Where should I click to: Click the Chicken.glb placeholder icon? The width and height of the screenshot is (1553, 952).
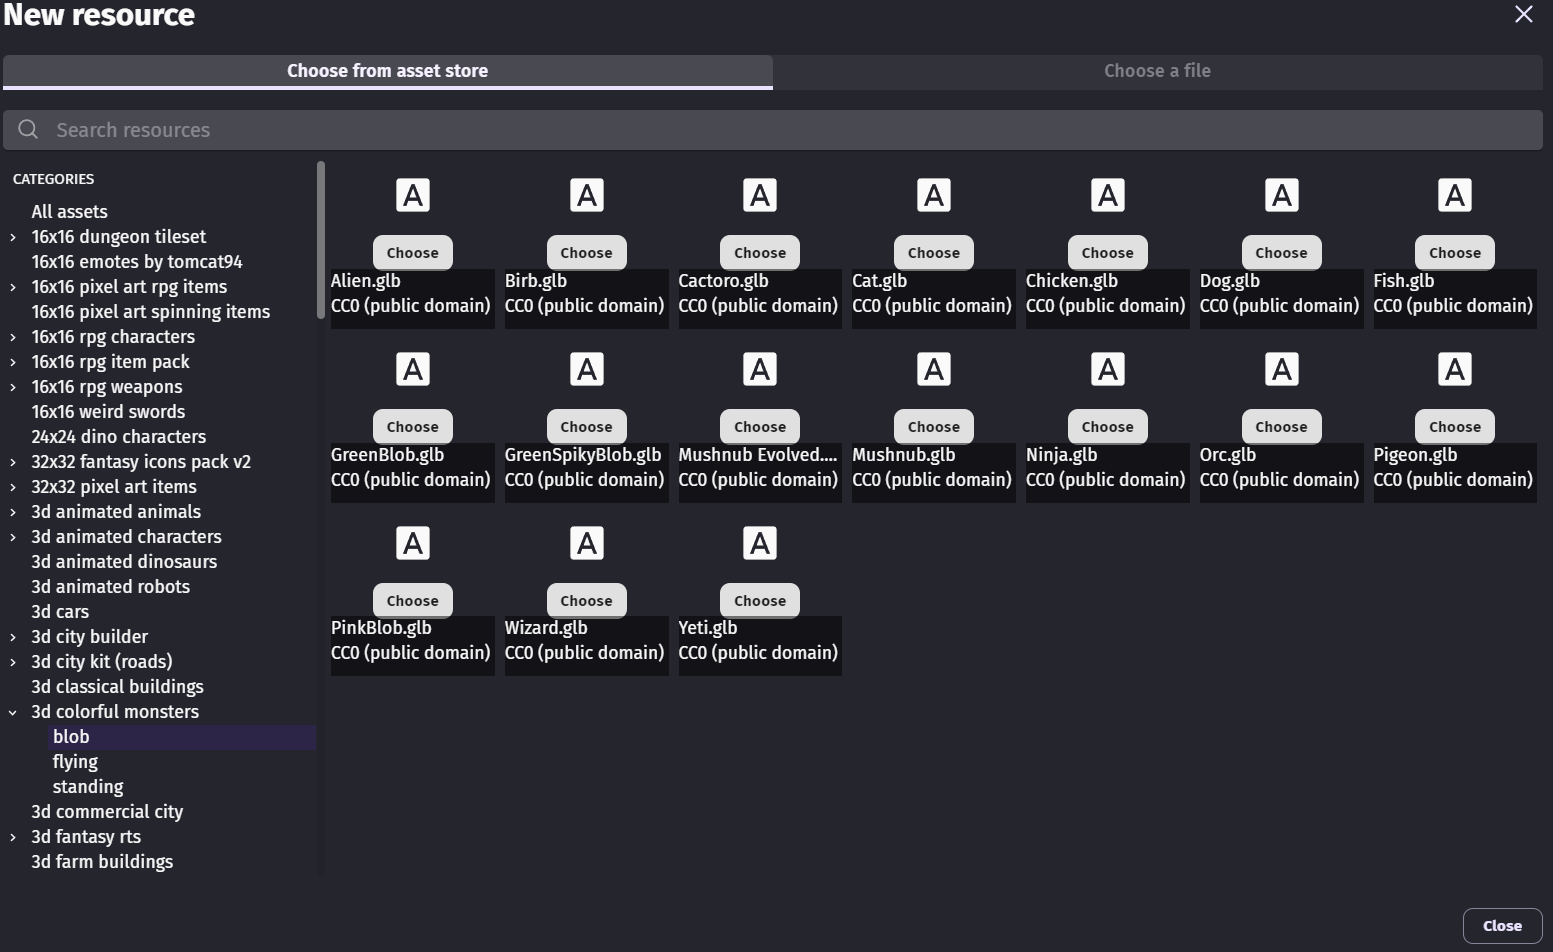pos(1108,195)
